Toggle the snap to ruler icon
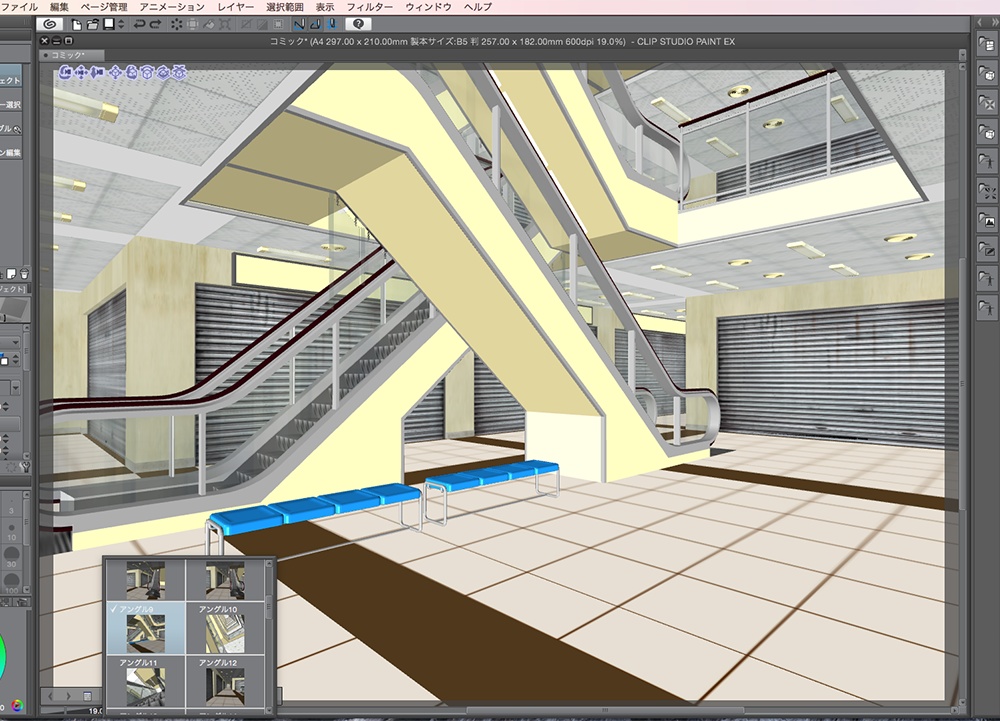The height and width of the screenshot is (721, 1000). (x=298, y=23)
